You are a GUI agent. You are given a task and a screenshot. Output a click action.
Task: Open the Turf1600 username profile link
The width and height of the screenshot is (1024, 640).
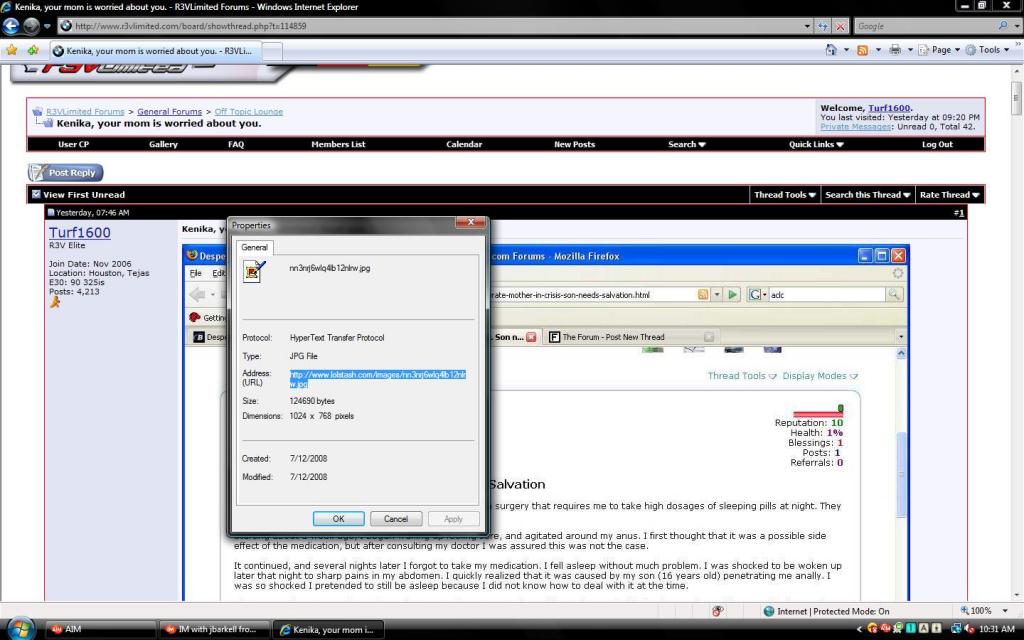(x=80, y=233)
